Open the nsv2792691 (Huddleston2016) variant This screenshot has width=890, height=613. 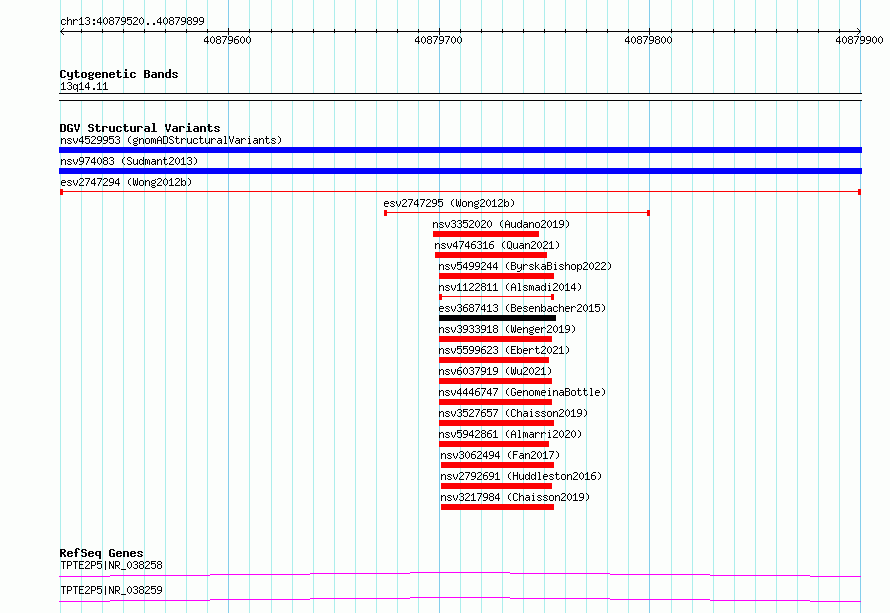click(x=521, y=476)
